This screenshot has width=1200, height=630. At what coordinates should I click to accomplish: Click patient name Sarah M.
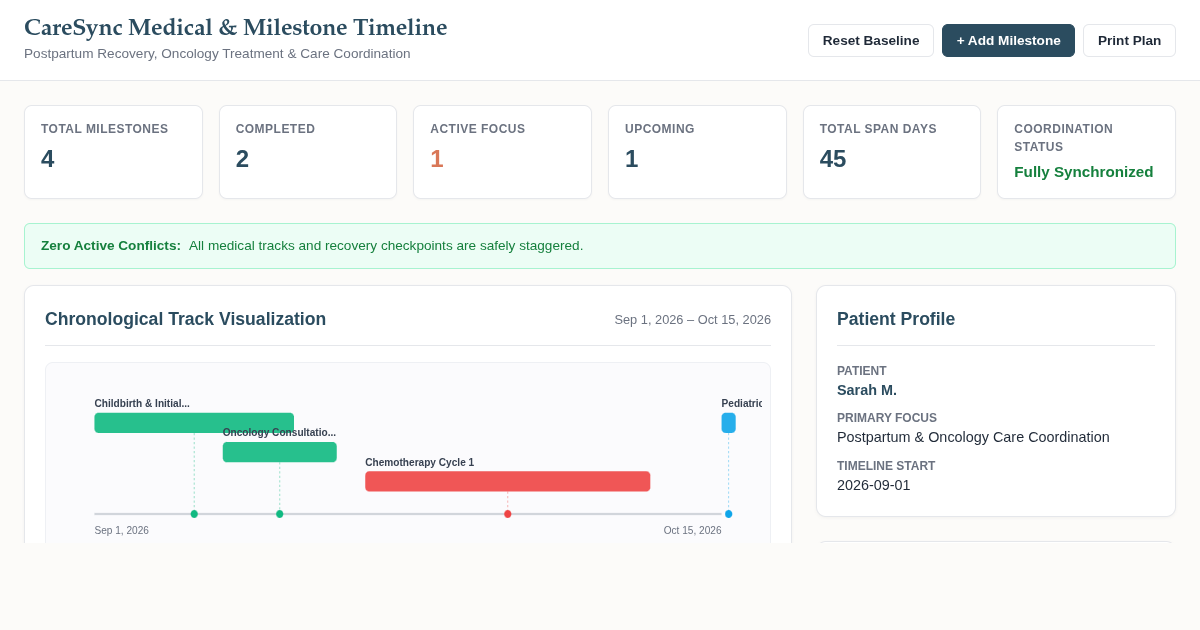coord(867,390)
